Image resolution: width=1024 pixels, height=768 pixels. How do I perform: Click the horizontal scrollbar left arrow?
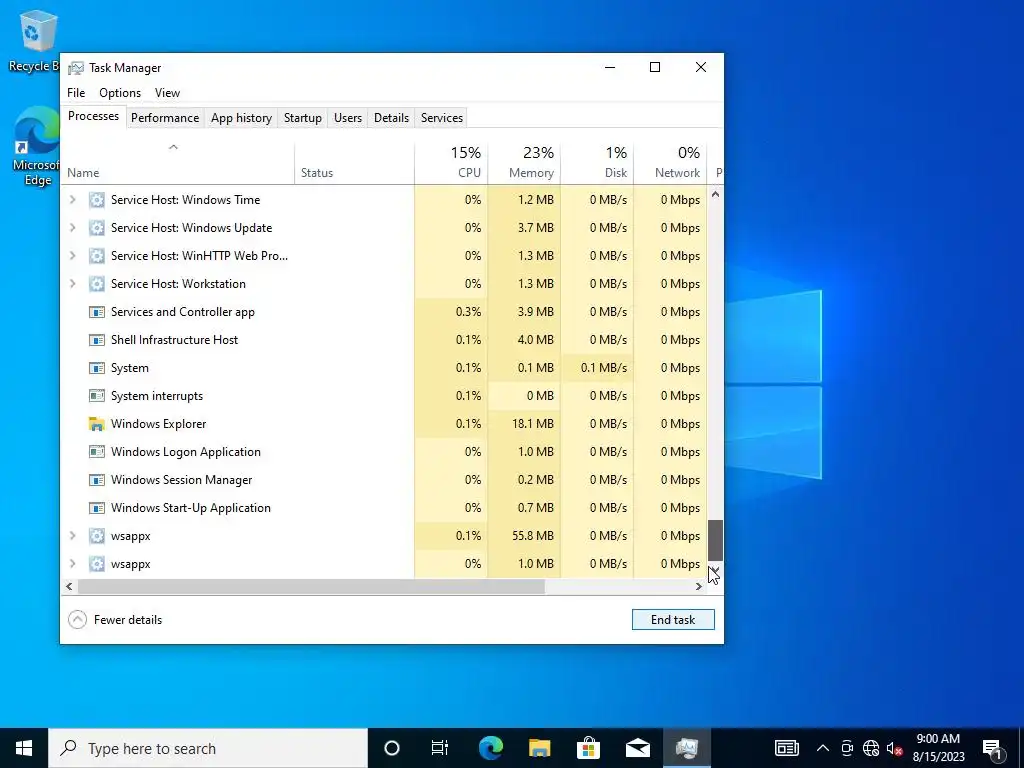coord(69,586)
